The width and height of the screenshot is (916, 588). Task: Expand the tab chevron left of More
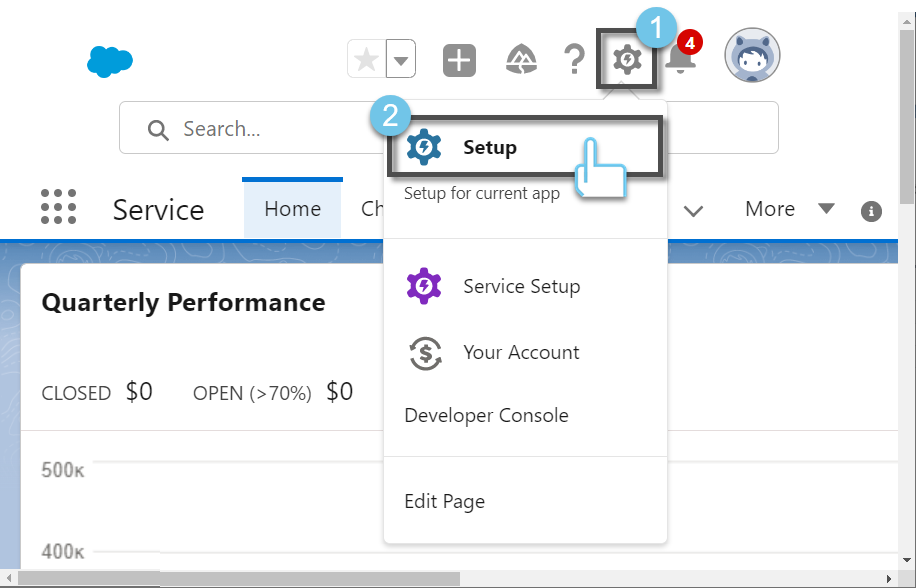693,211
